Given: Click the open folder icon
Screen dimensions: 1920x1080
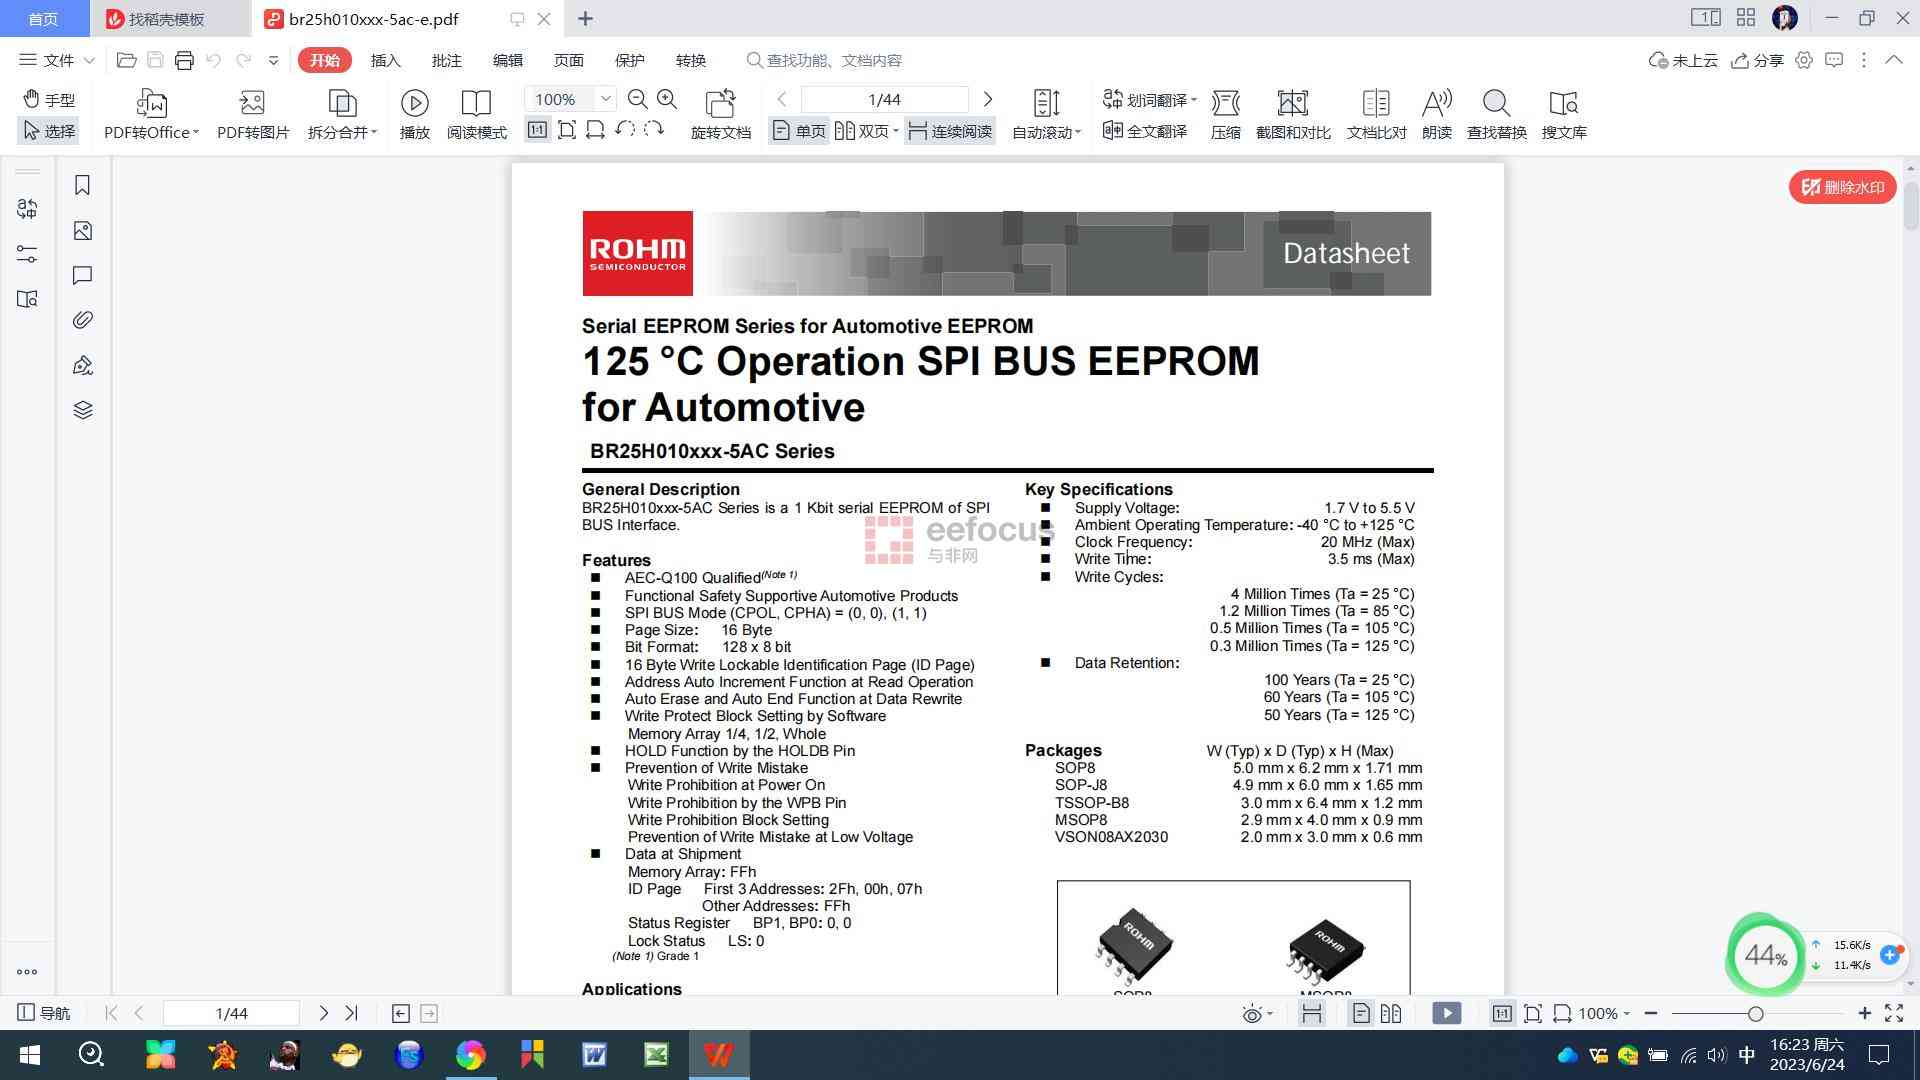Looking at the screenshot, I should click(126, 60).
